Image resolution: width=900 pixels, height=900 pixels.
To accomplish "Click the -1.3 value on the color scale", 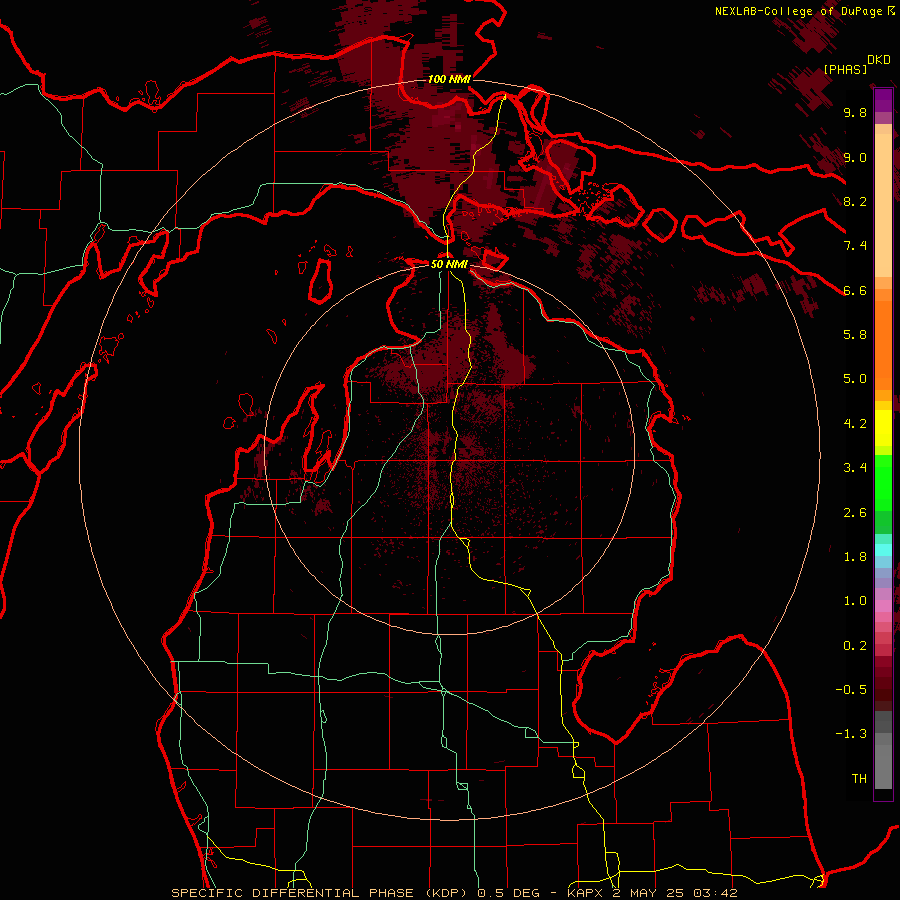I will pyautogui.click(x=851, y=734).
